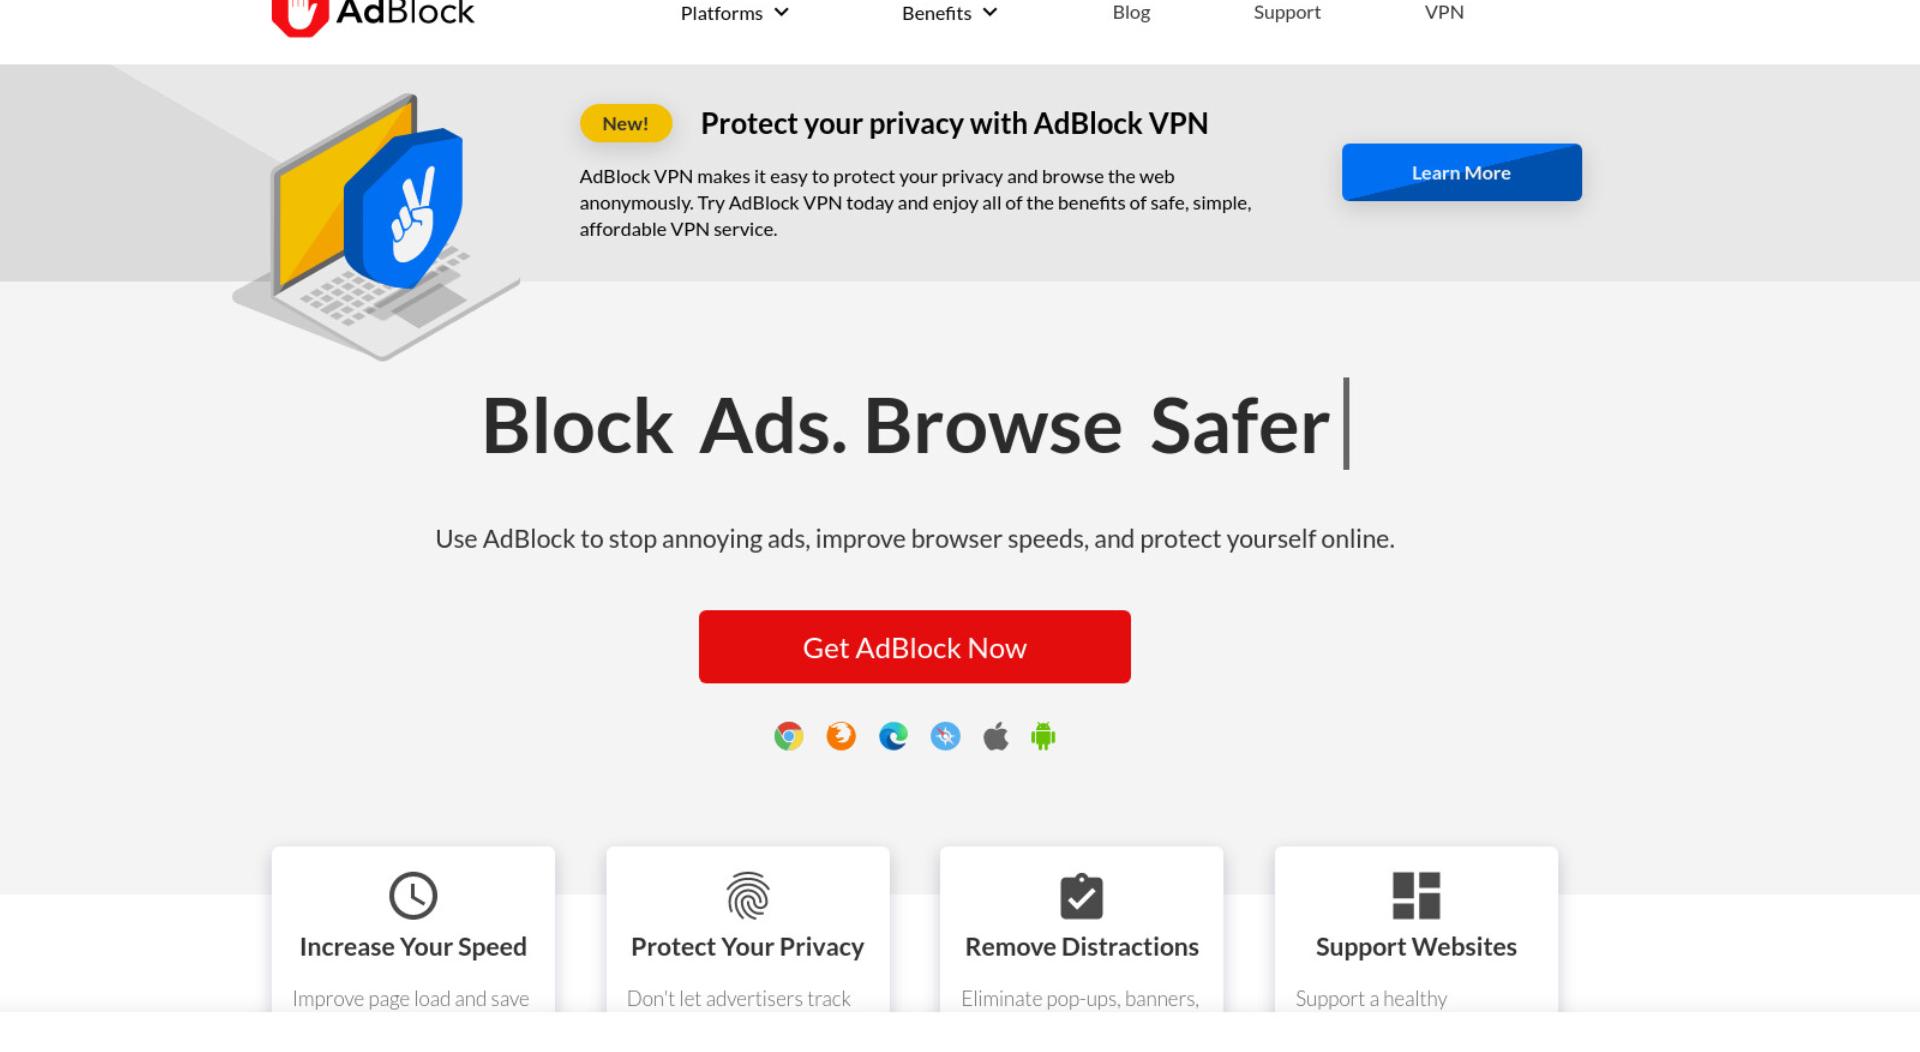Click the grid icon above Support Websites
This screenshot has width=1920, height=1052.
(x=1416, y=895)
